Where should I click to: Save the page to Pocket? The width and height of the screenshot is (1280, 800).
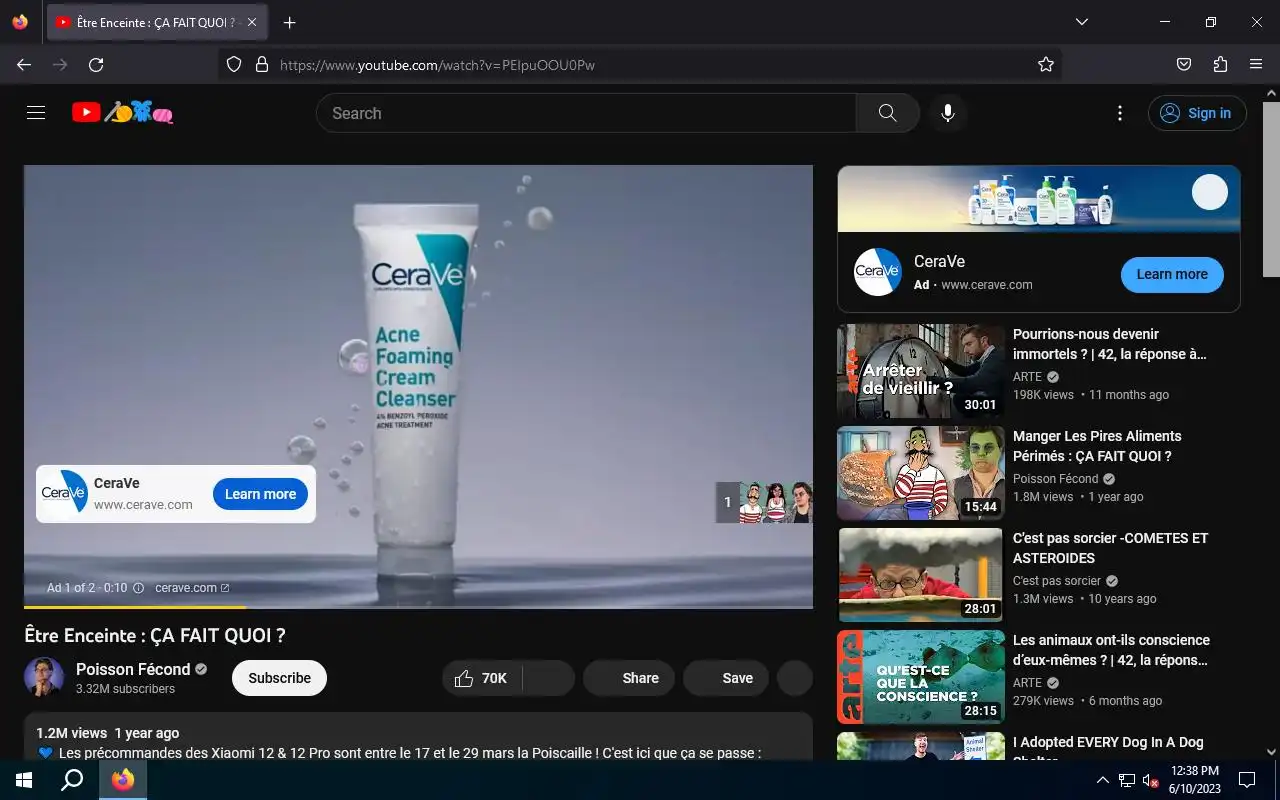1184,64
